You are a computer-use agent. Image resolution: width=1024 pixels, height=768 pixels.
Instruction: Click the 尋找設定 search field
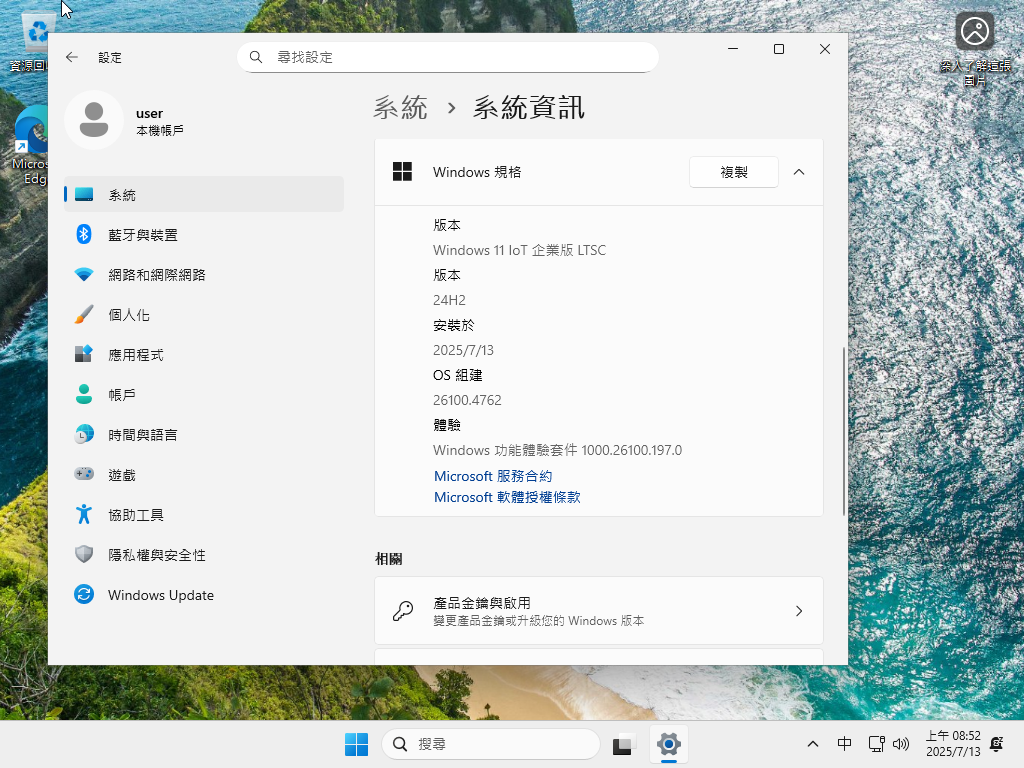coord(448,58)
